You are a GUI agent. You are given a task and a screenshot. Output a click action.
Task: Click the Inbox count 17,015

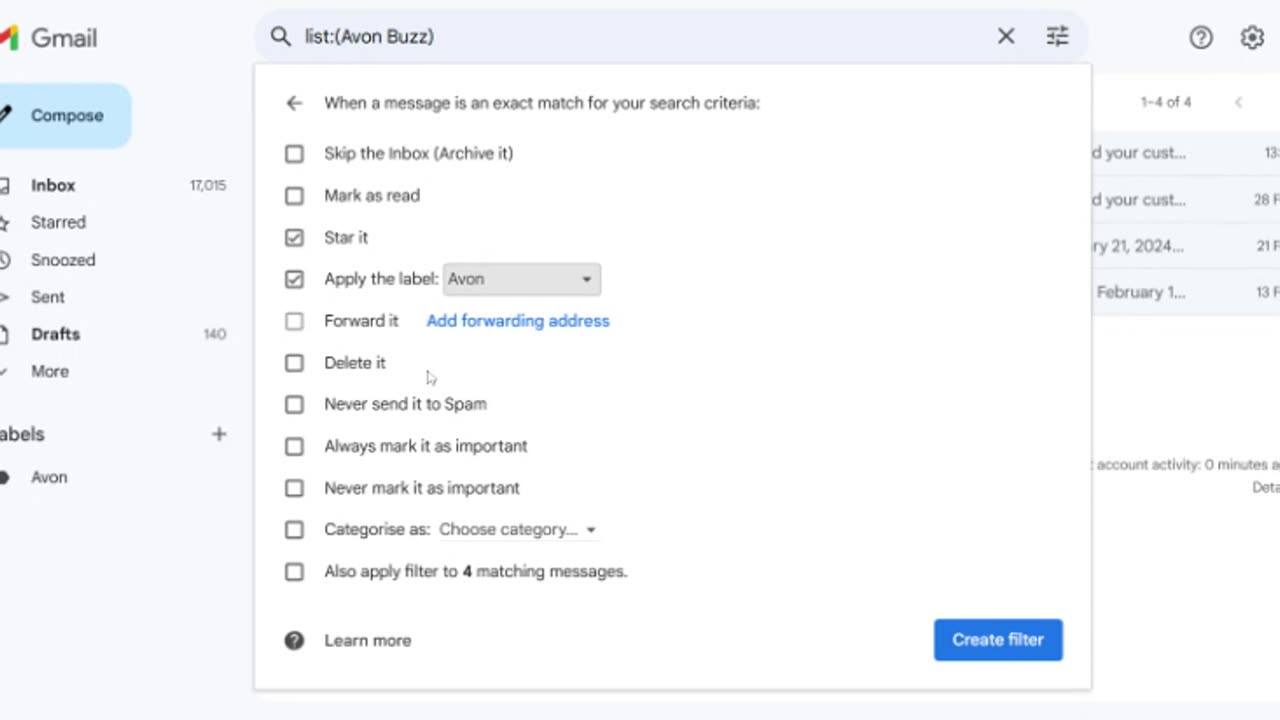(208, 186)
